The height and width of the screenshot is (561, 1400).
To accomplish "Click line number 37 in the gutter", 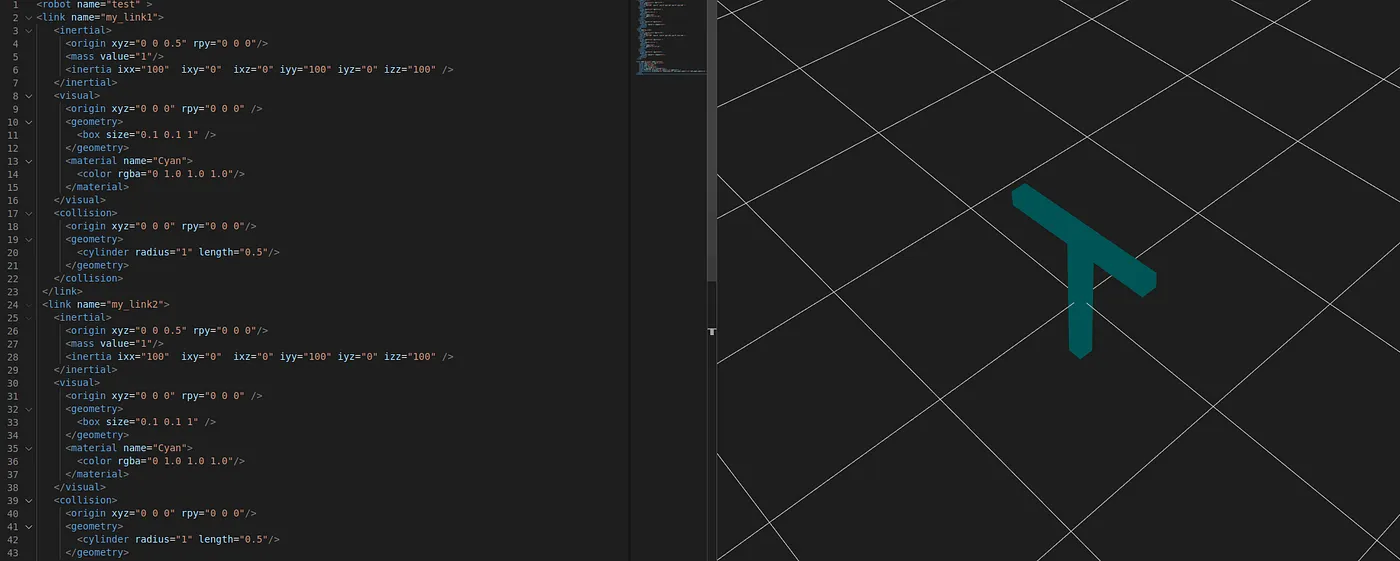I will tap(12, 474).
